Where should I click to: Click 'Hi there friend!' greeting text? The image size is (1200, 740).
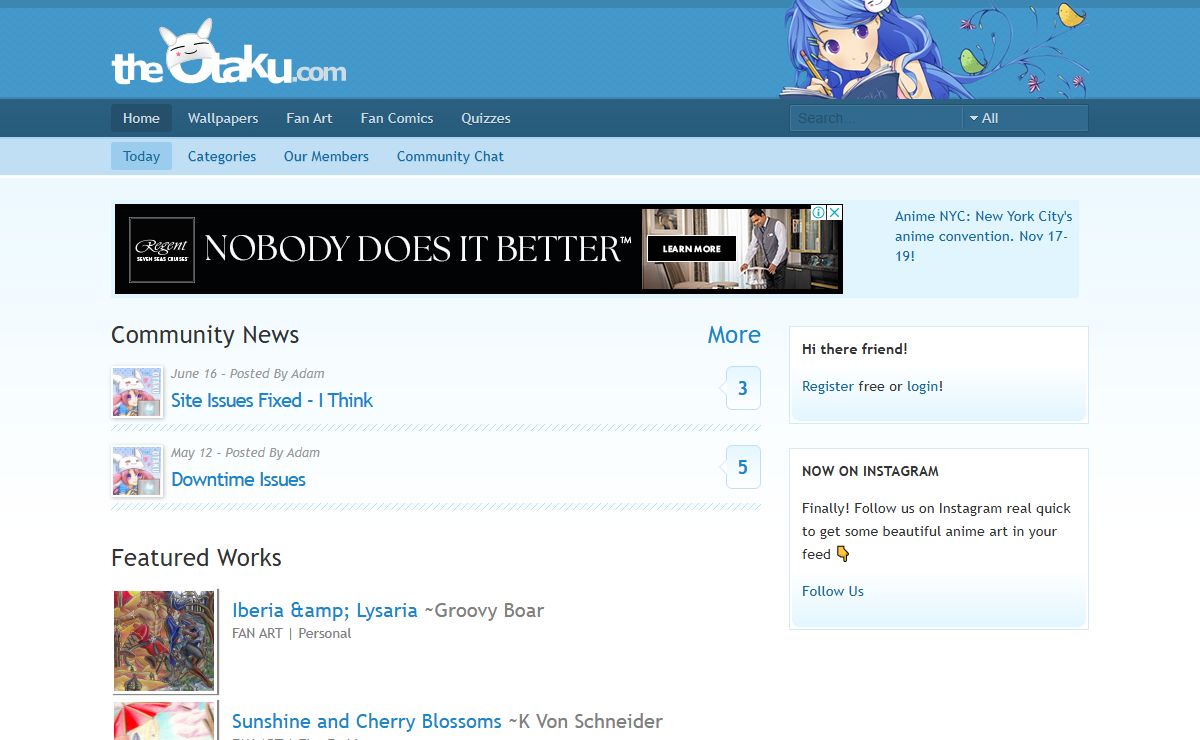(855, 349)
